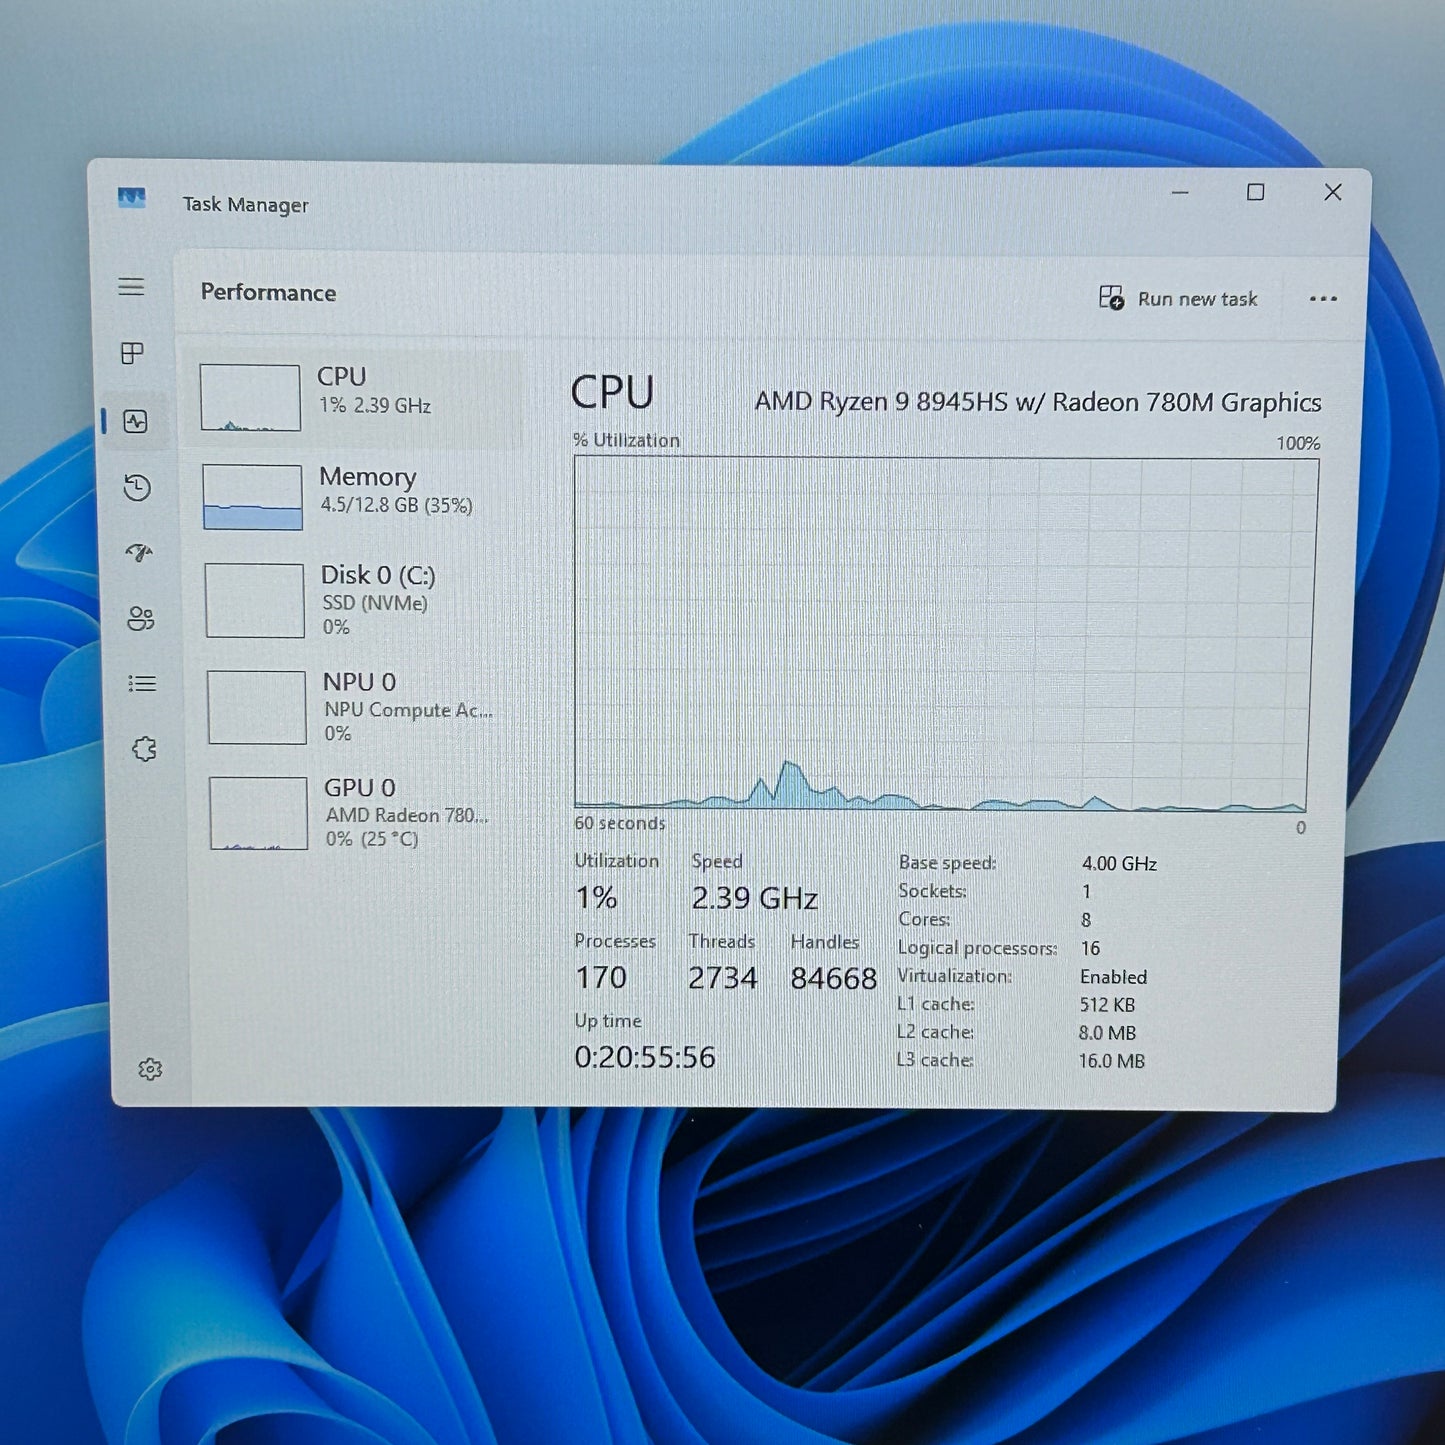The width and height of the screenshot is (1445, 1445).
Task: Click the CPU utilization graph
Action: (945, 630)
